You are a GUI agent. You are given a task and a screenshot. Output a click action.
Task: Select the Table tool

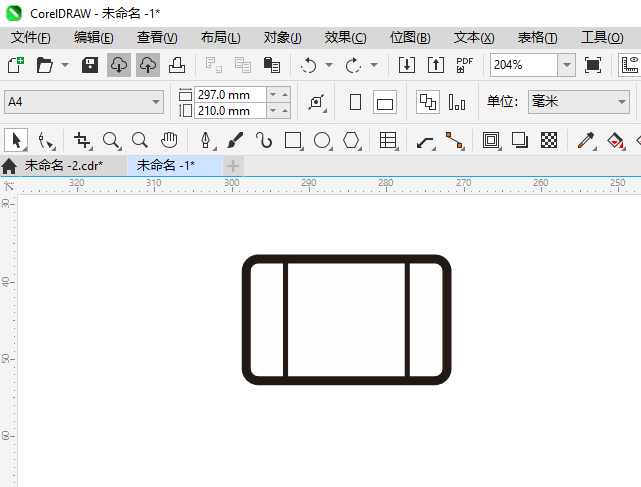[389, 140]
